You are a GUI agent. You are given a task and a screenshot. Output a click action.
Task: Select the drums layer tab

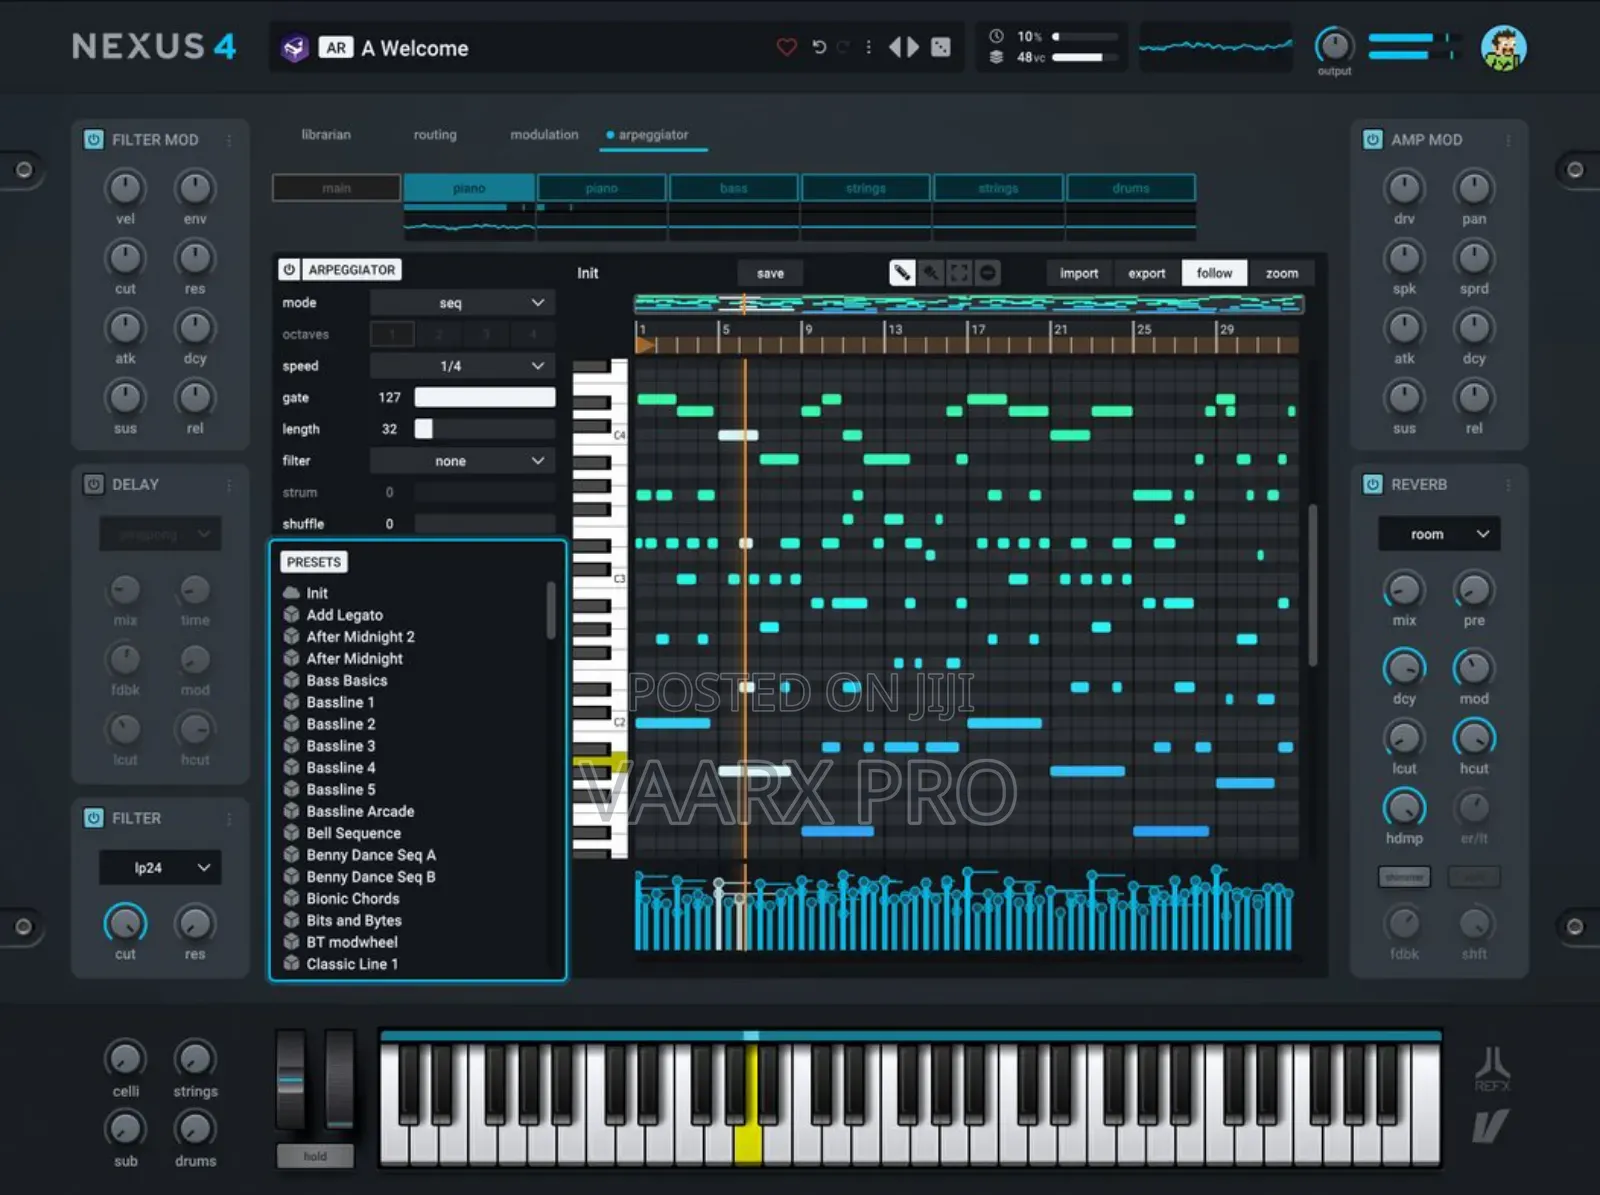click(1131, 188)
